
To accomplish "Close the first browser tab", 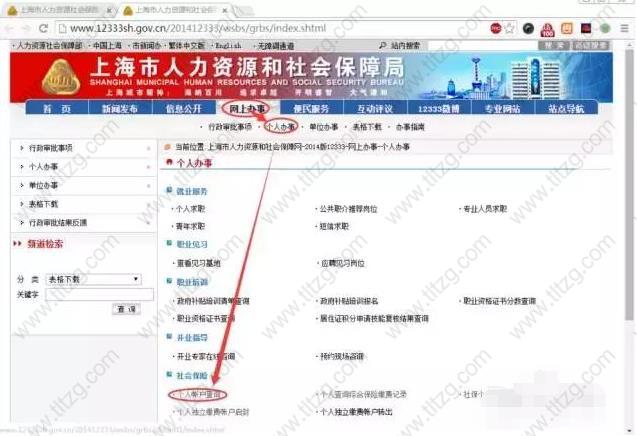I will click(109, 10).
